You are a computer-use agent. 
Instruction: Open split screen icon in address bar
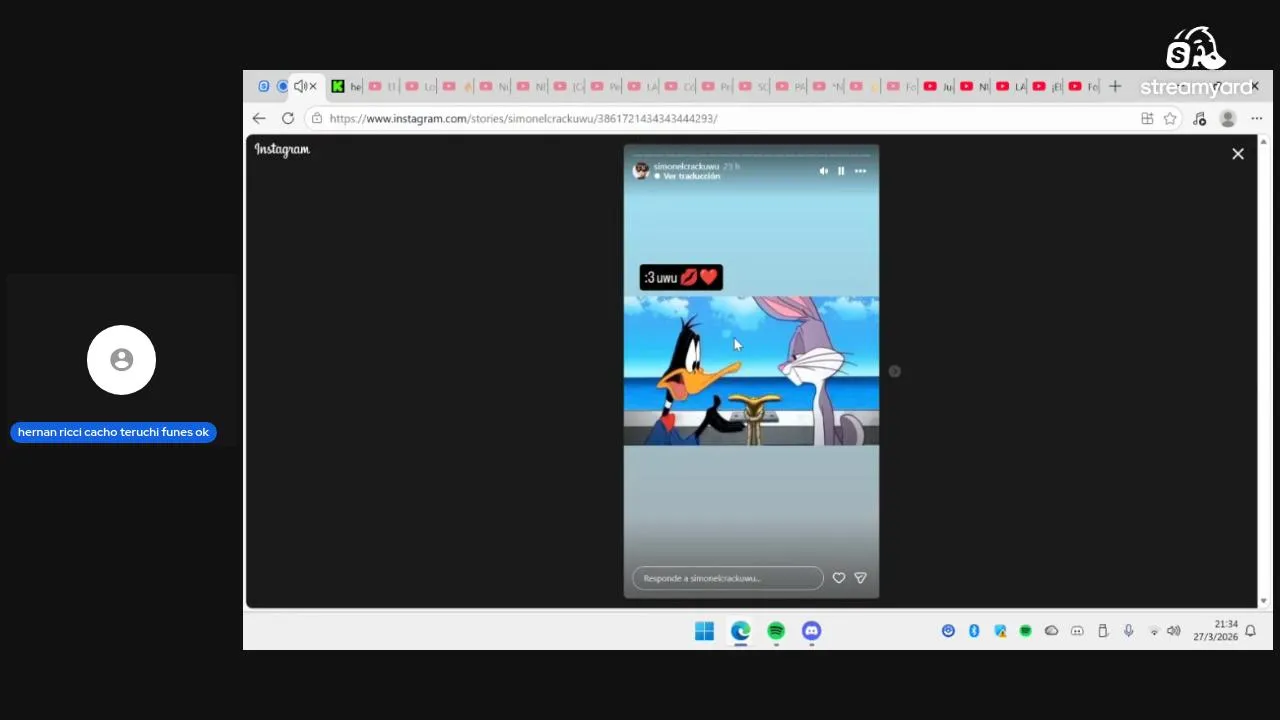point(1147,118)
